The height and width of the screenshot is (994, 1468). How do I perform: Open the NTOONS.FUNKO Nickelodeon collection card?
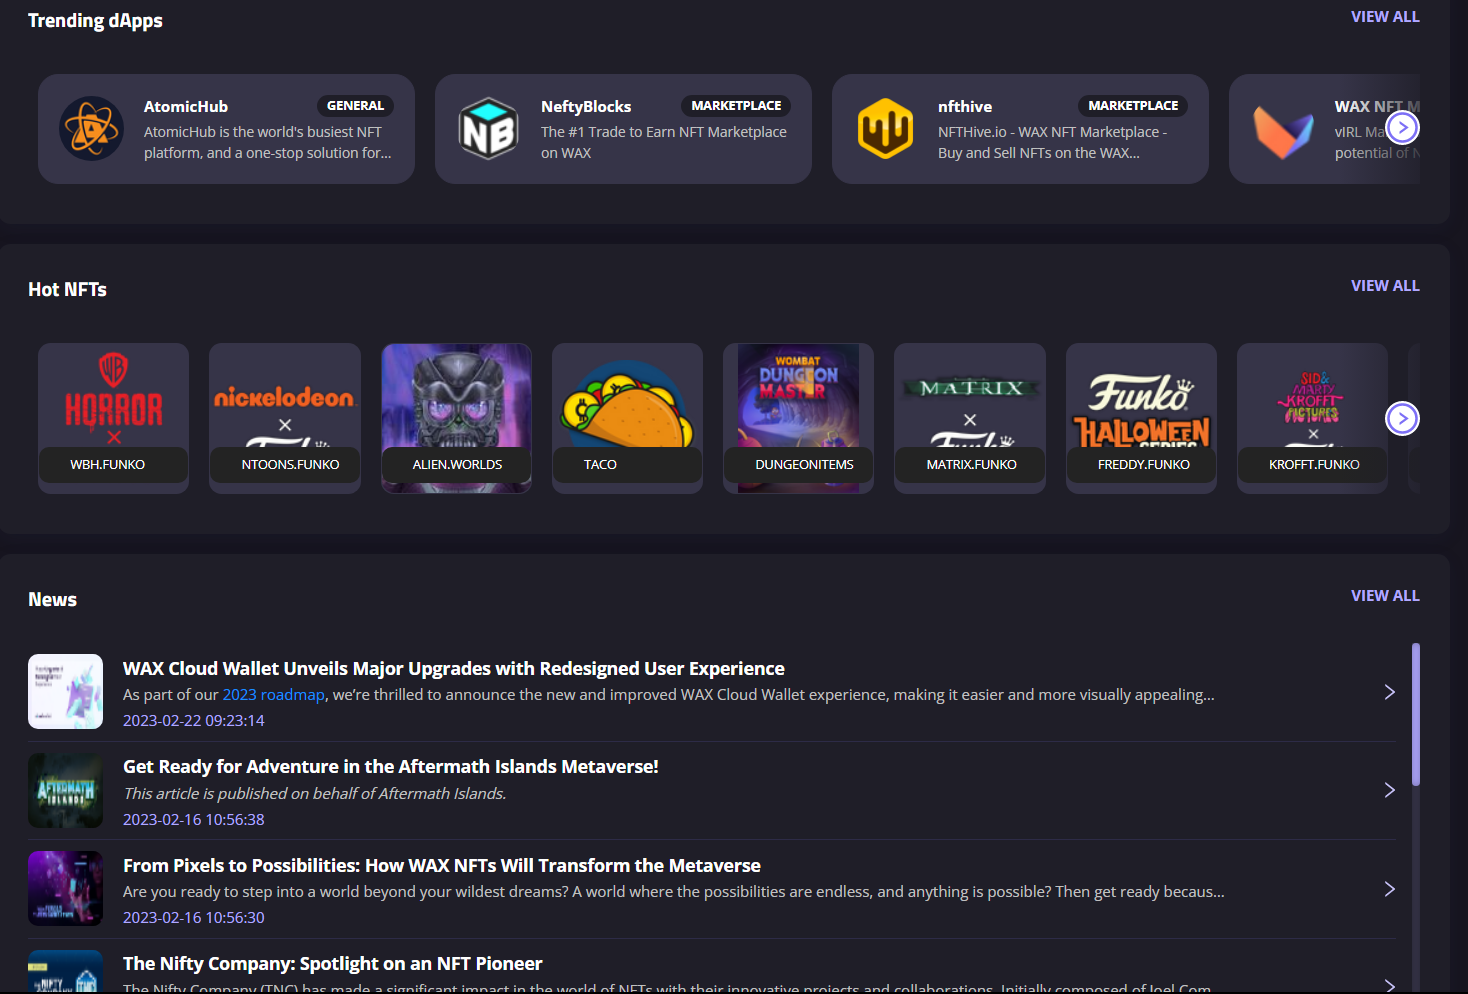[x=285, y=418]
